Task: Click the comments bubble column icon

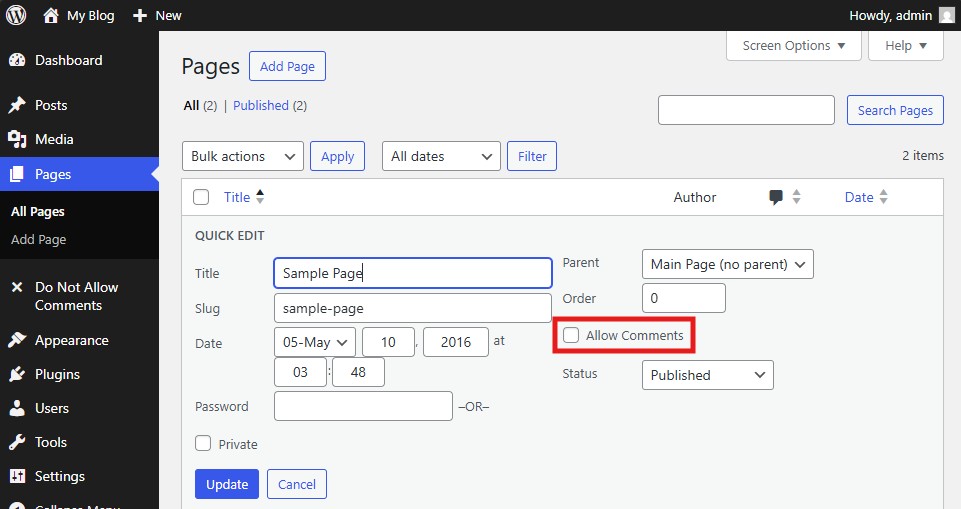Action: click(776, 197)
